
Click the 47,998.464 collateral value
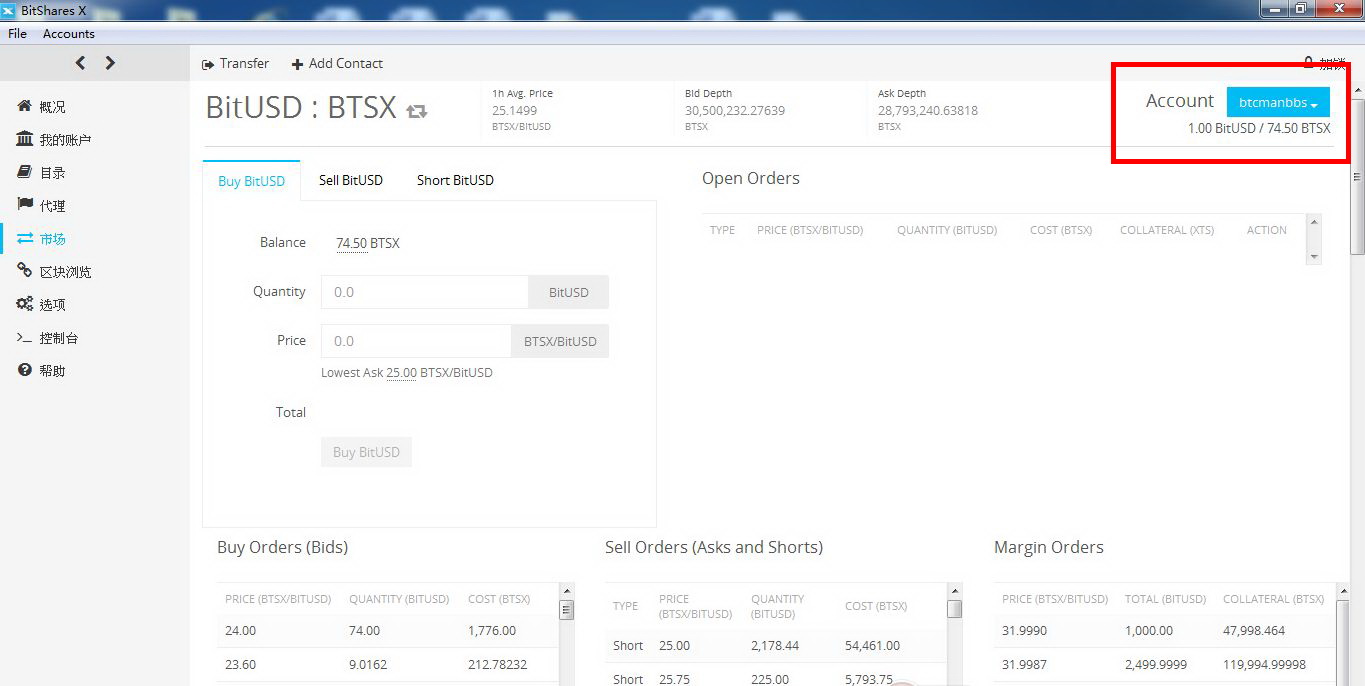[x=1254, y=631]
